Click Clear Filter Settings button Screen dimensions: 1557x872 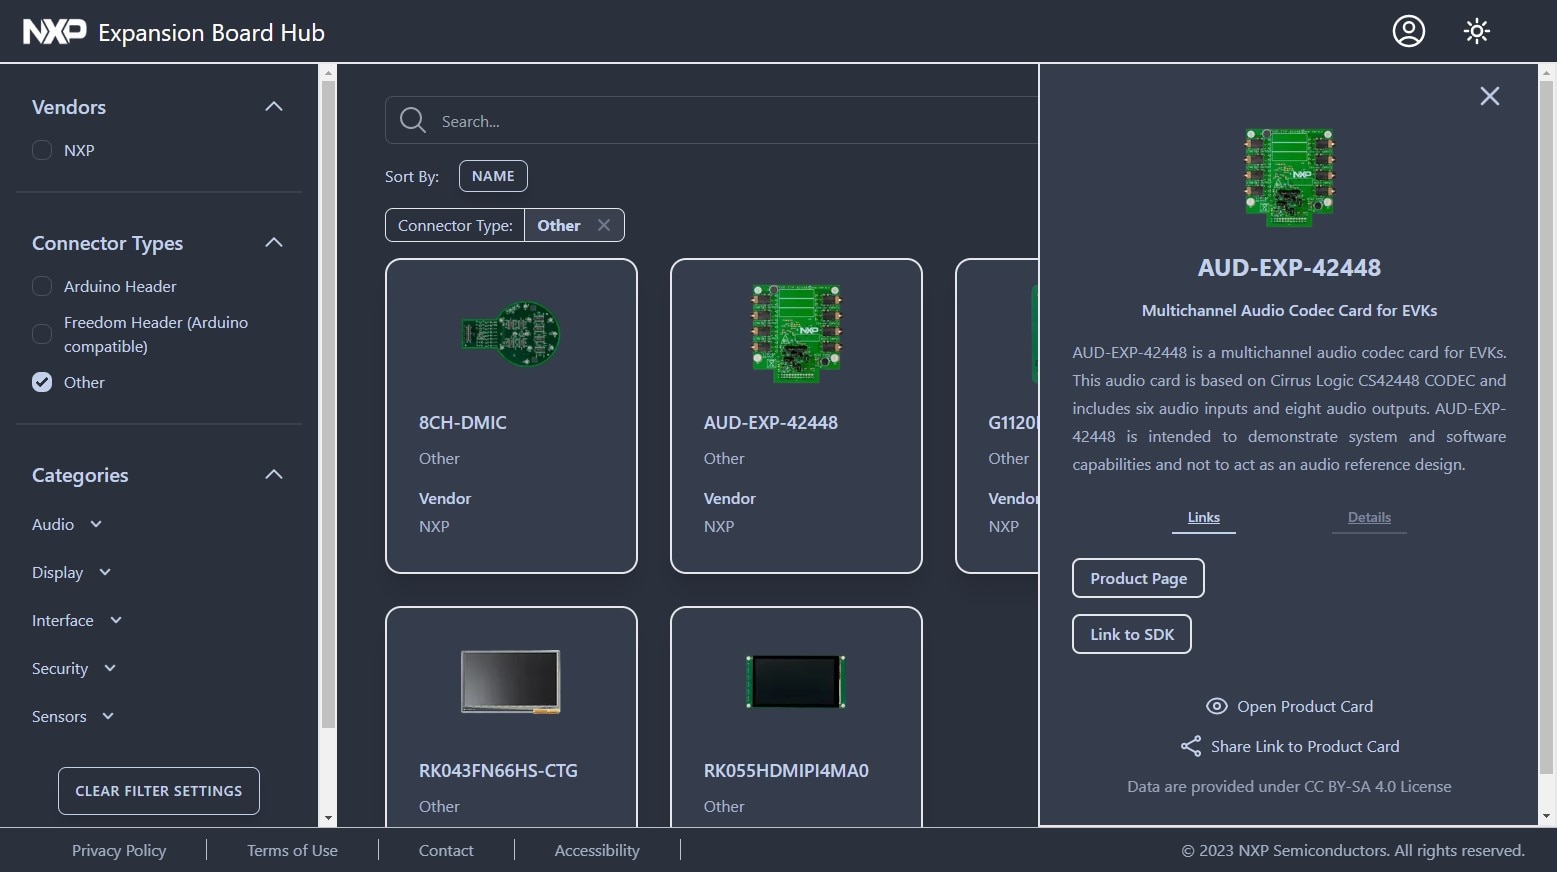159,791
